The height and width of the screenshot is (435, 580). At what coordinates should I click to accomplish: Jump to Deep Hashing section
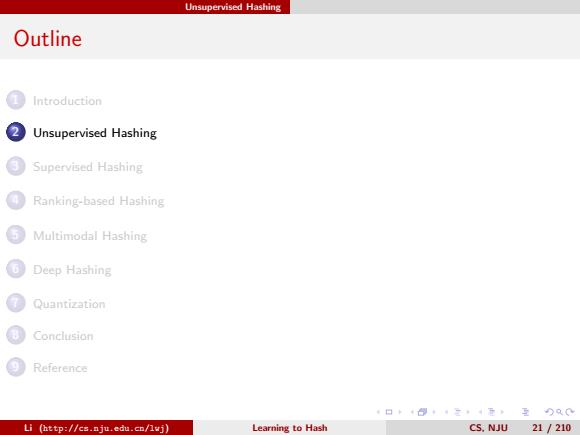(x=72, y=270)
